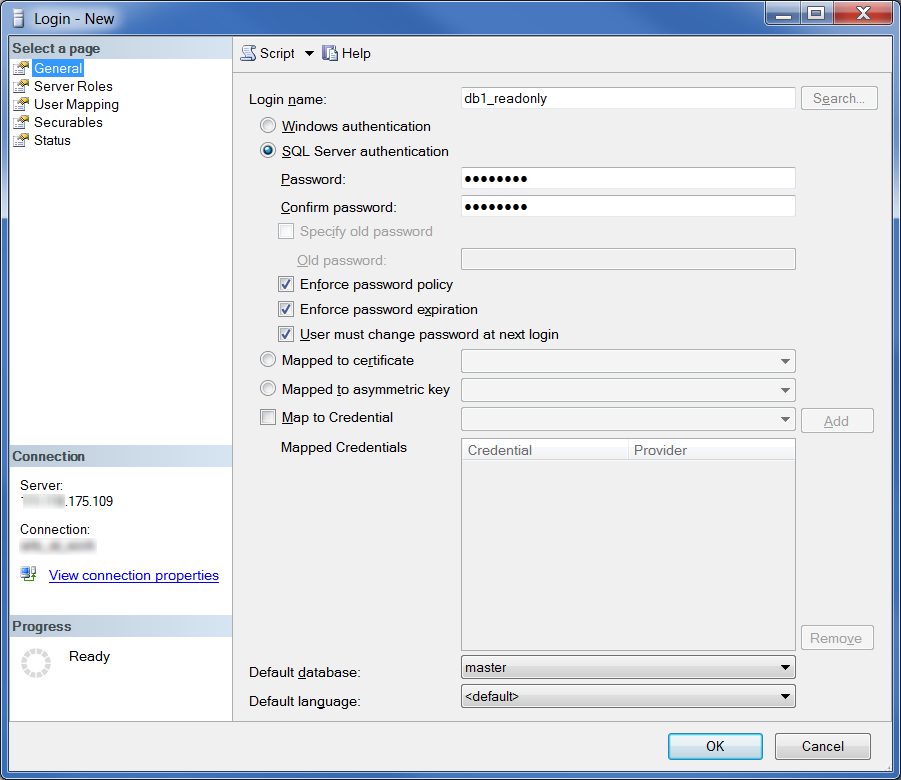Select the General page icon

(x=22, y=67)
